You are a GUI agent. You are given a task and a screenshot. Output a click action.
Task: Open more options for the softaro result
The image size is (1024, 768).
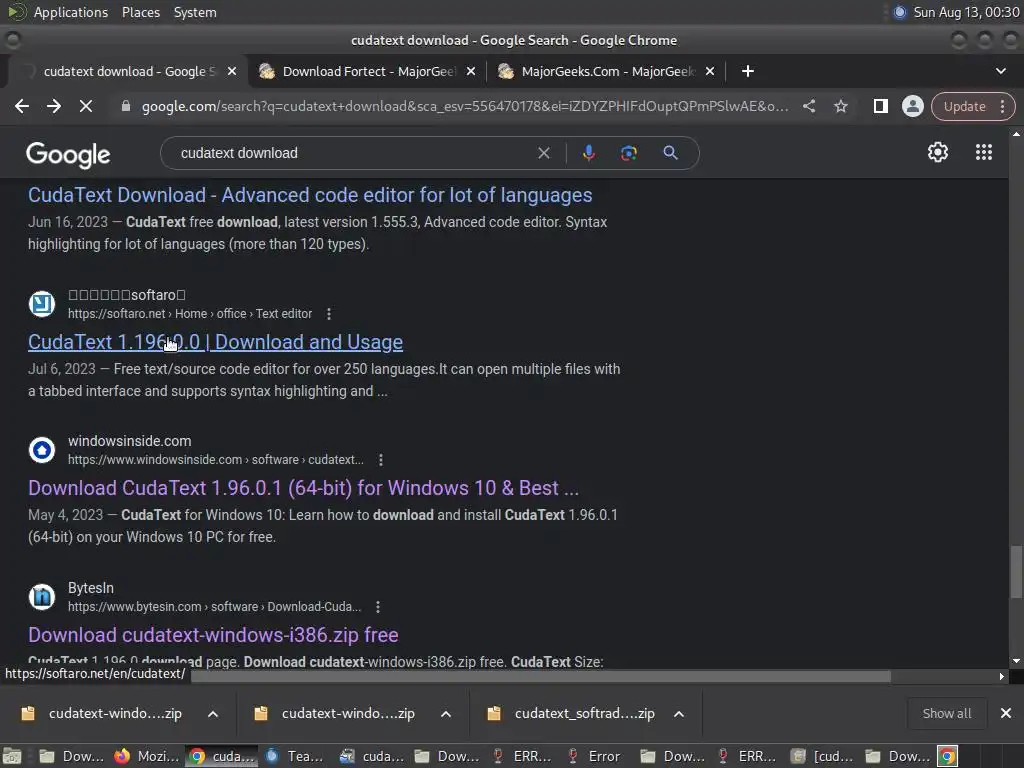328,314
